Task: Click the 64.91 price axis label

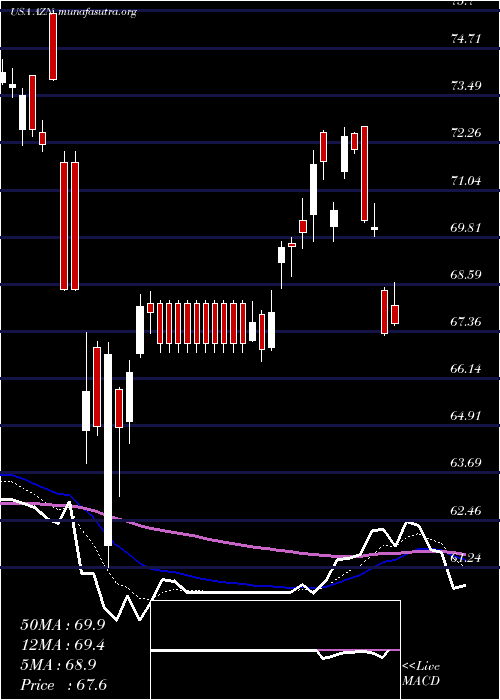Action: coord(466,416)
